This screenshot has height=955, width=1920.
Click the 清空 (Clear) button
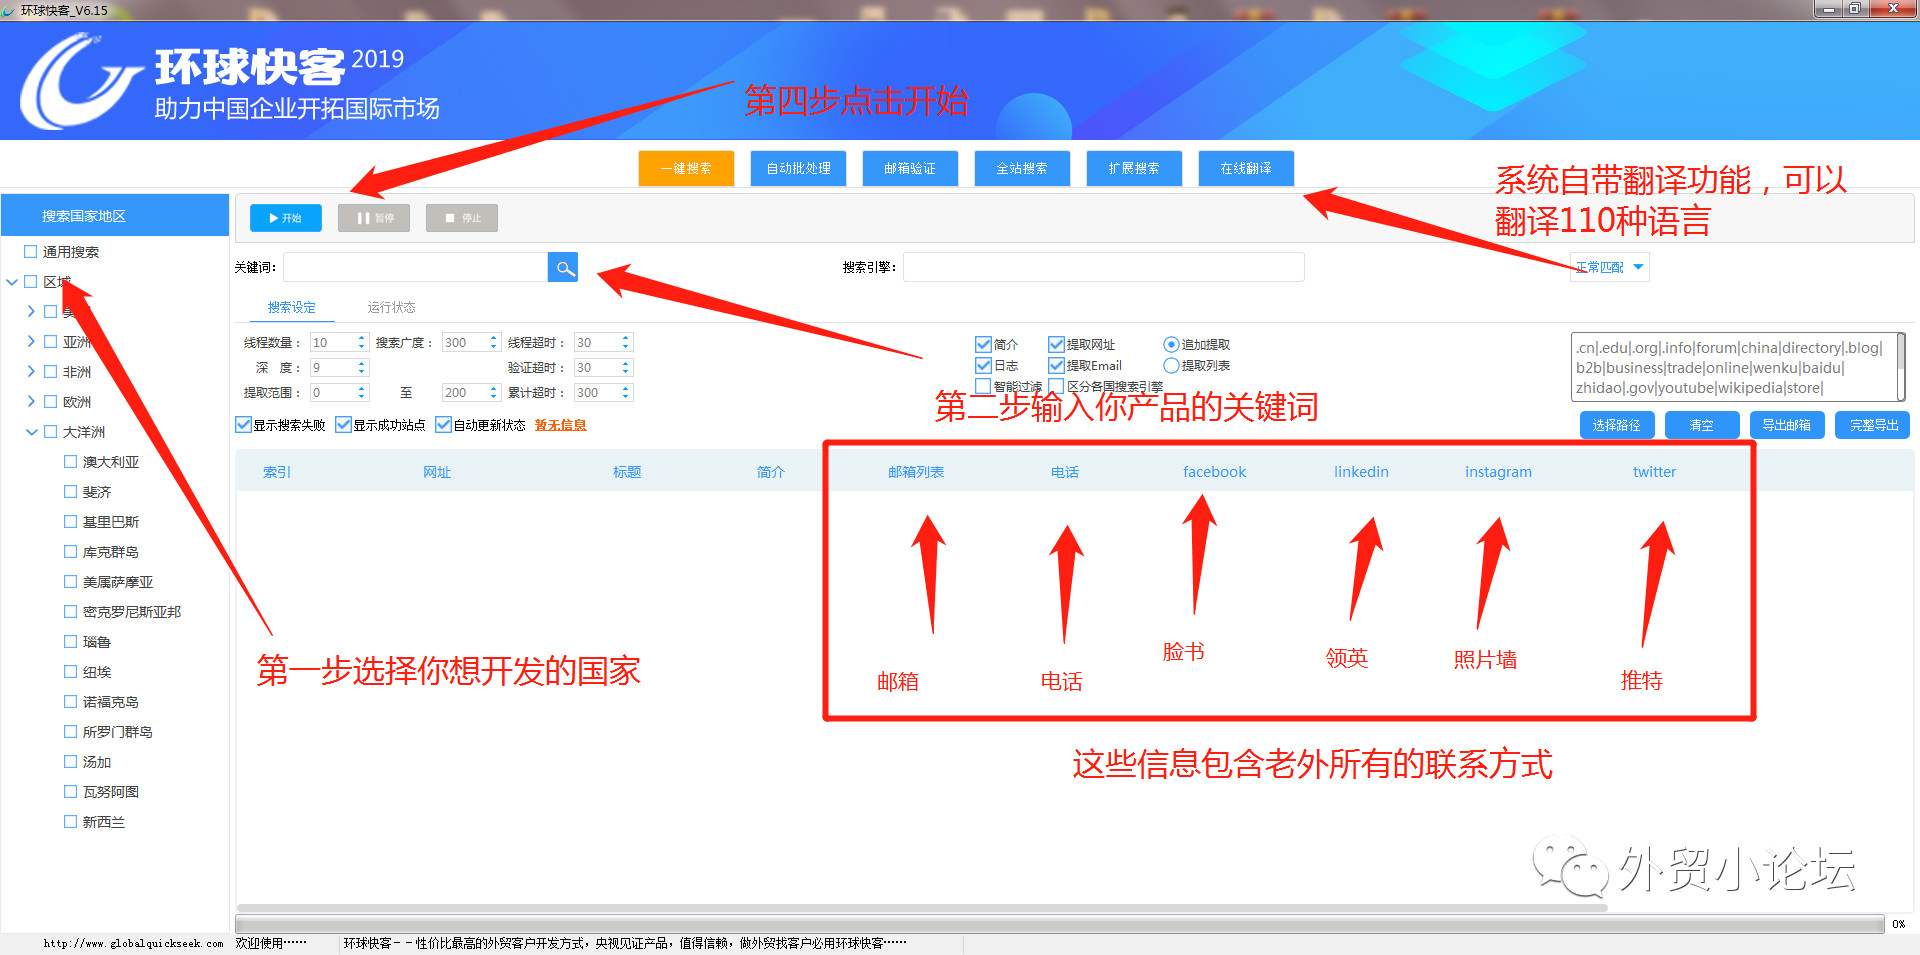[x=1701, y=425]
